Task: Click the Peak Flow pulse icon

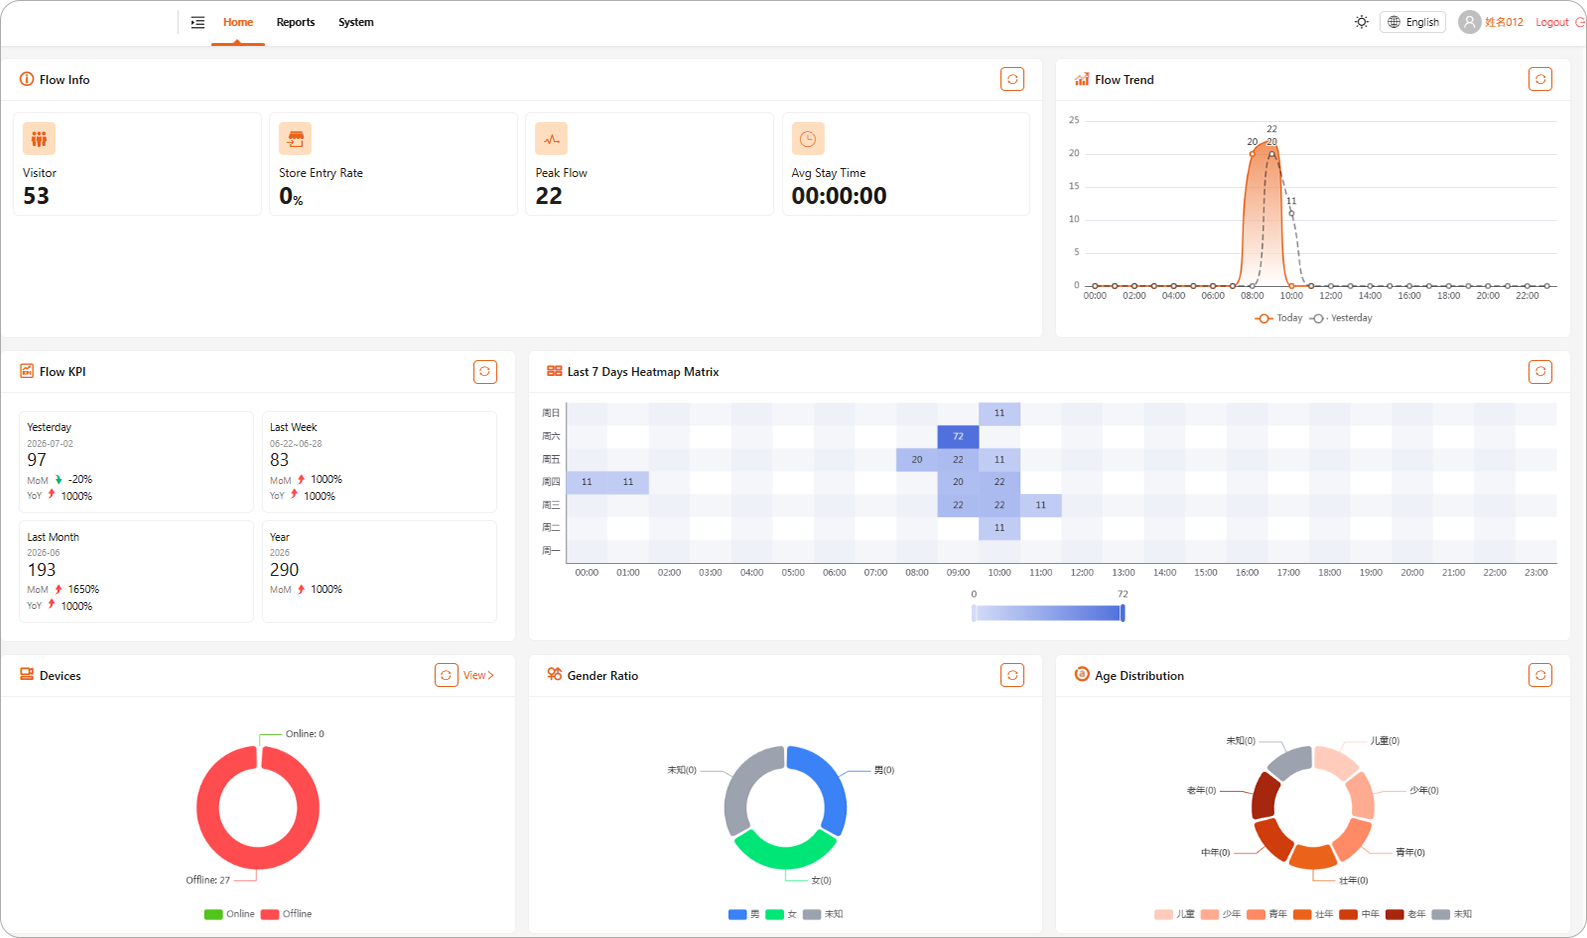Action: (551, 139)
